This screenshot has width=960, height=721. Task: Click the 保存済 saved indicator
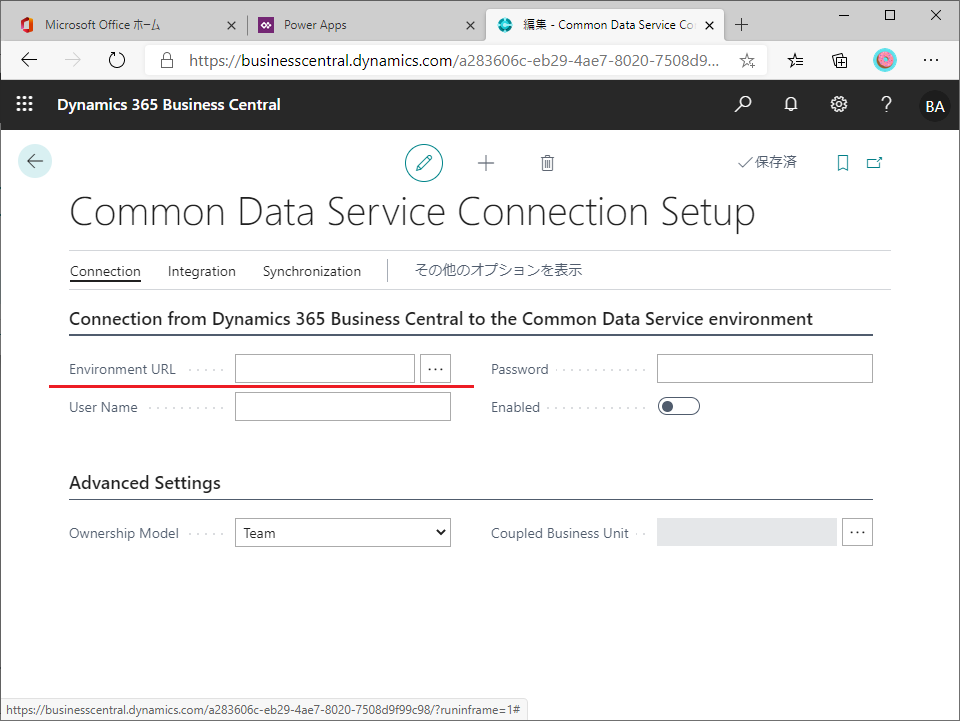[x=767, y=162]
